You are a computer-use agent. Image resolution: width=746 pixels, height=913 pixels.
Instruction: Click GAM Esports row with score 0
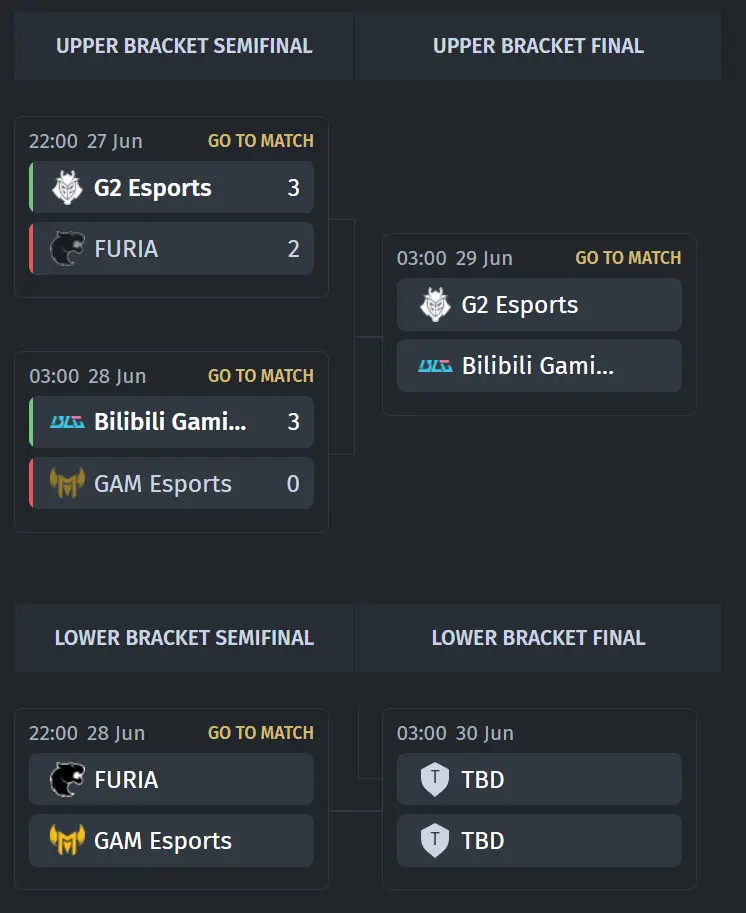click(171, 483)
